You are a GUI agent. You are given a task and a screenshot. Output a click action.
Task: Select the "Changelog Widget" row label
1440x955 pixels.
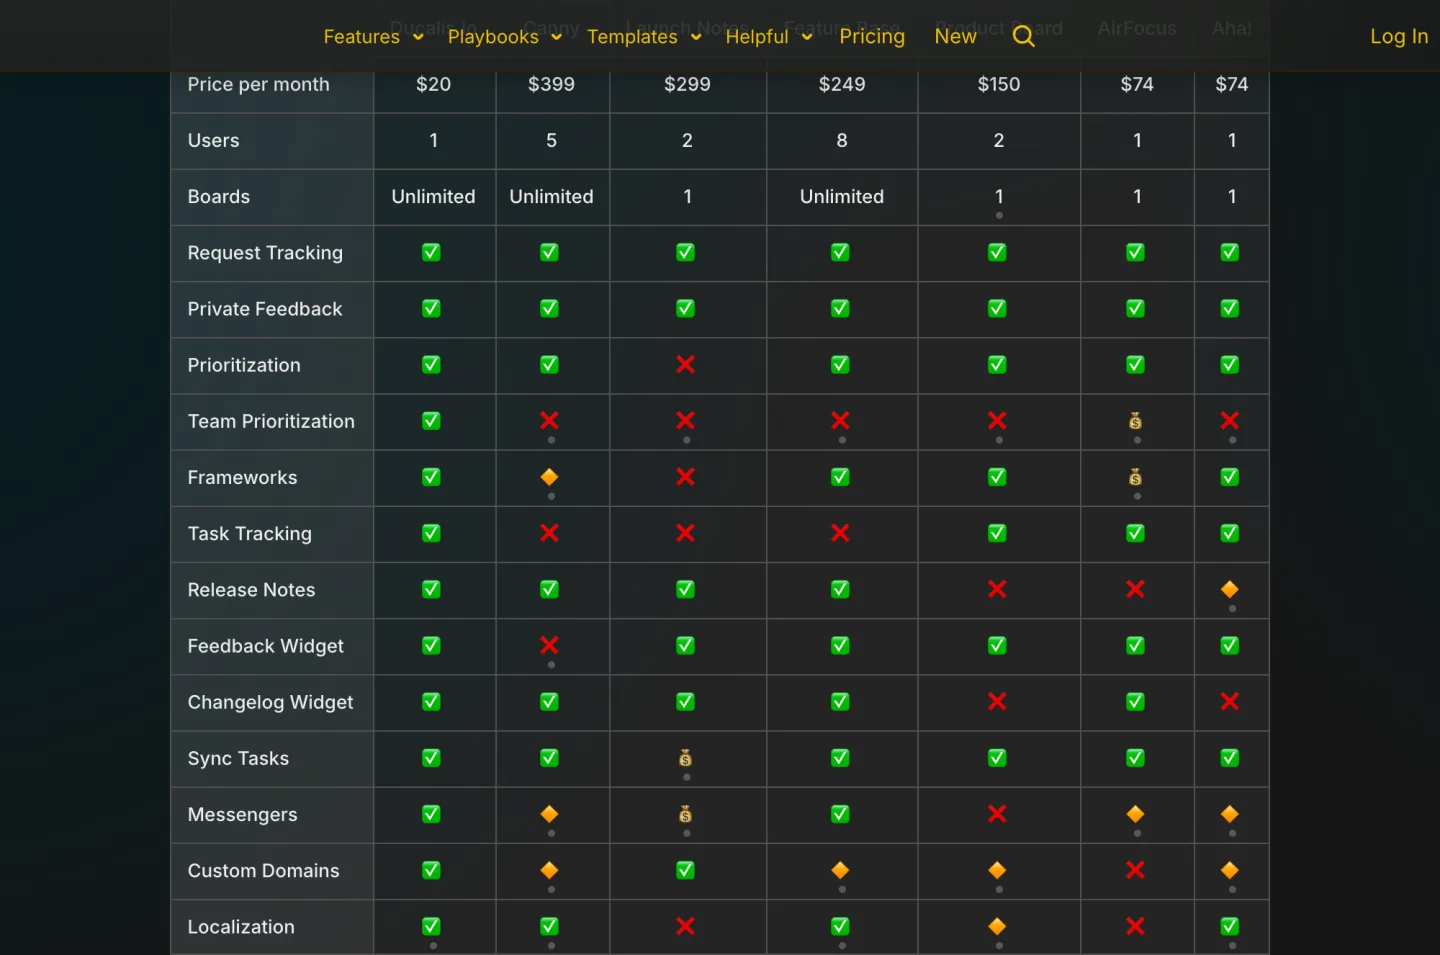tap(270, 703)
